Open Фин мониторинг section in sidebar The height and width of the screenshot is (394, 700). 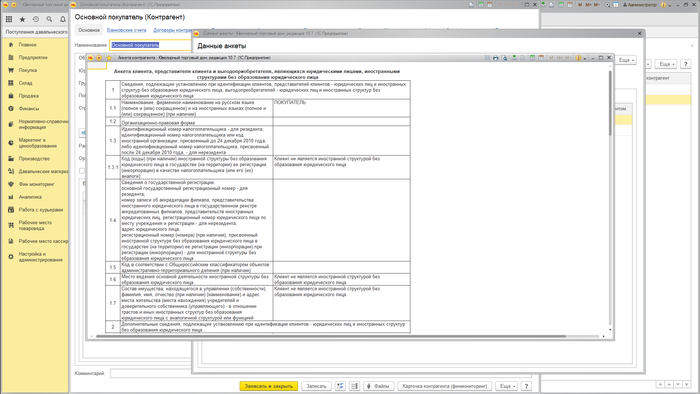coord(36,184)
